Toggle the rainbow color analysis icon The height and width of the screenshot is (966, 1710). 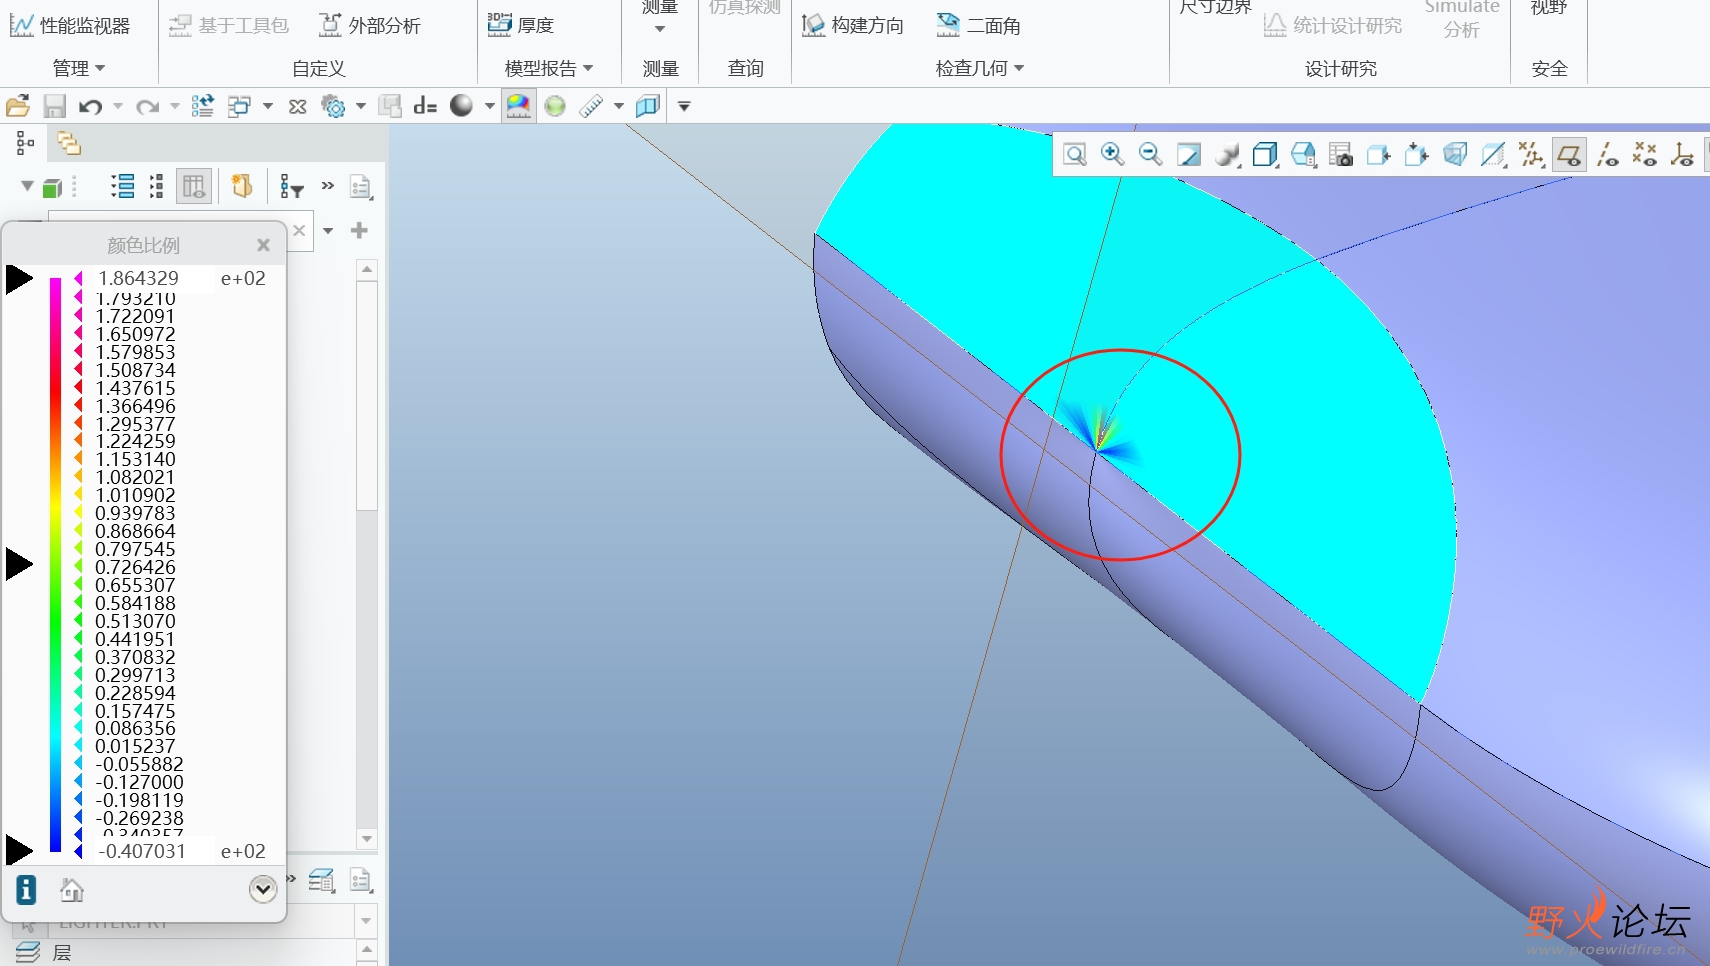(x=518, y=106)
